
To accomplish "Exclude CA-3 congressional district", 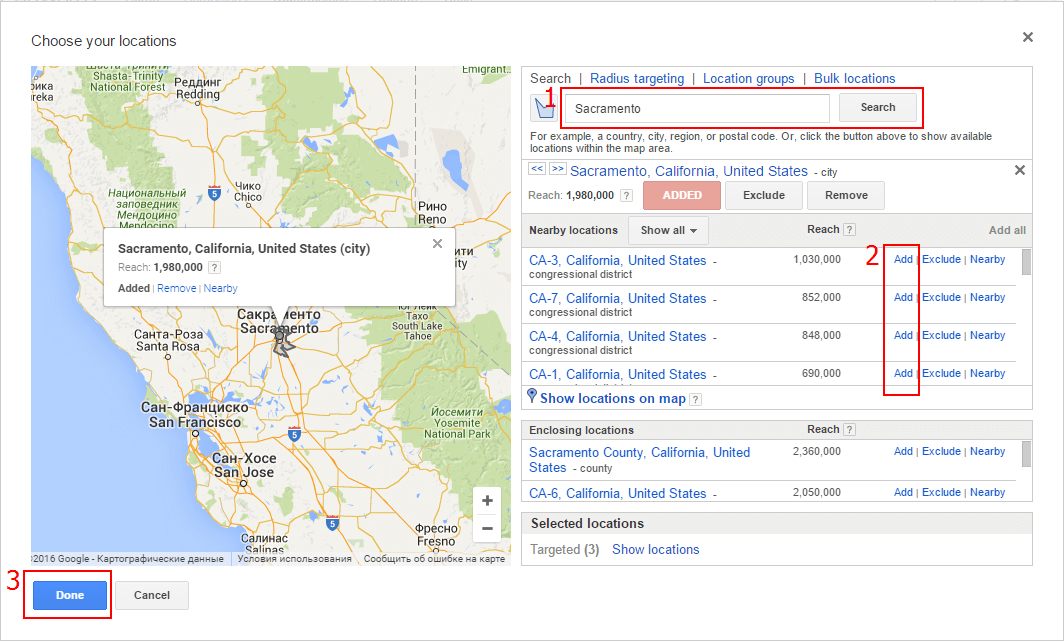I will point(941,259).
